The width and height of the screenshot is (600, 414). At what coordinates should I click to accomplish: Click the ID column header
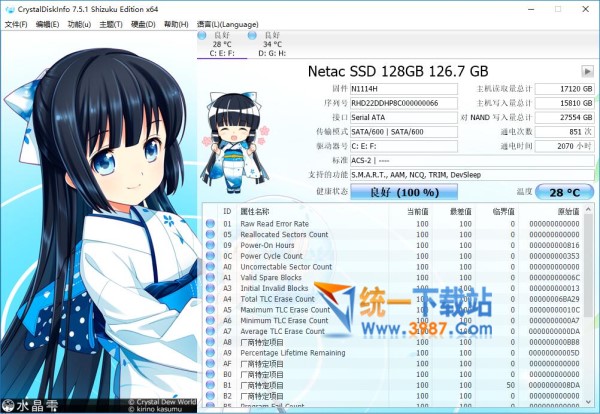[x=227, y=212]
